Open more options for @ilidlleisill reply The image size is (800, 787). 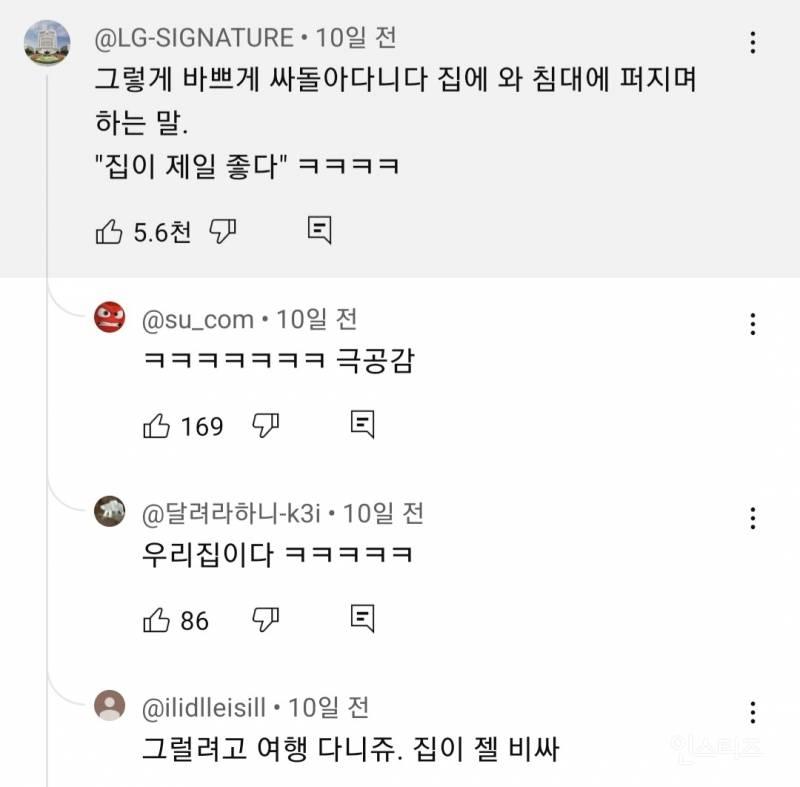coord(753,711)
